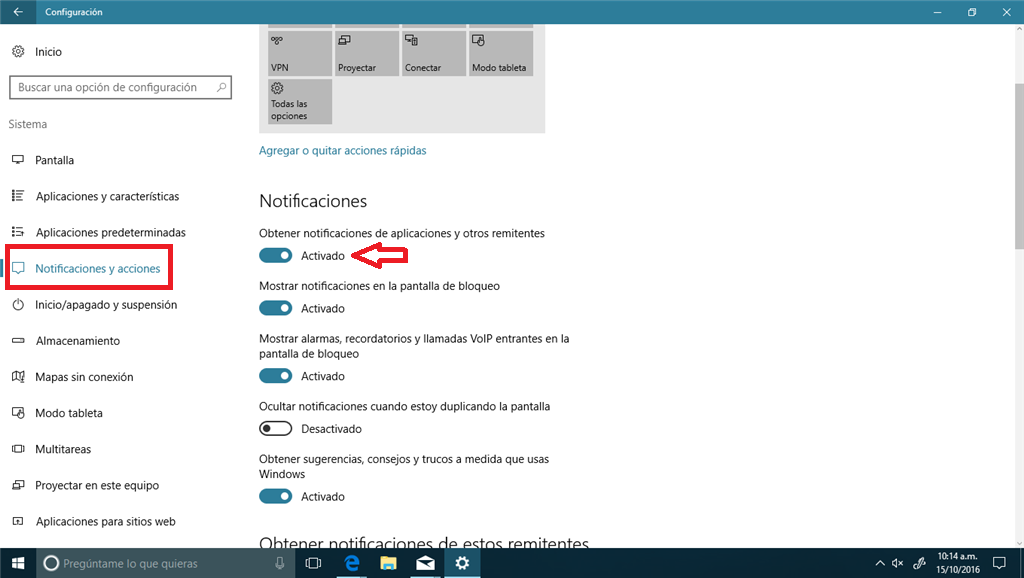
Task: Open the Windows Start menu
Action: [x=18, y=563]
